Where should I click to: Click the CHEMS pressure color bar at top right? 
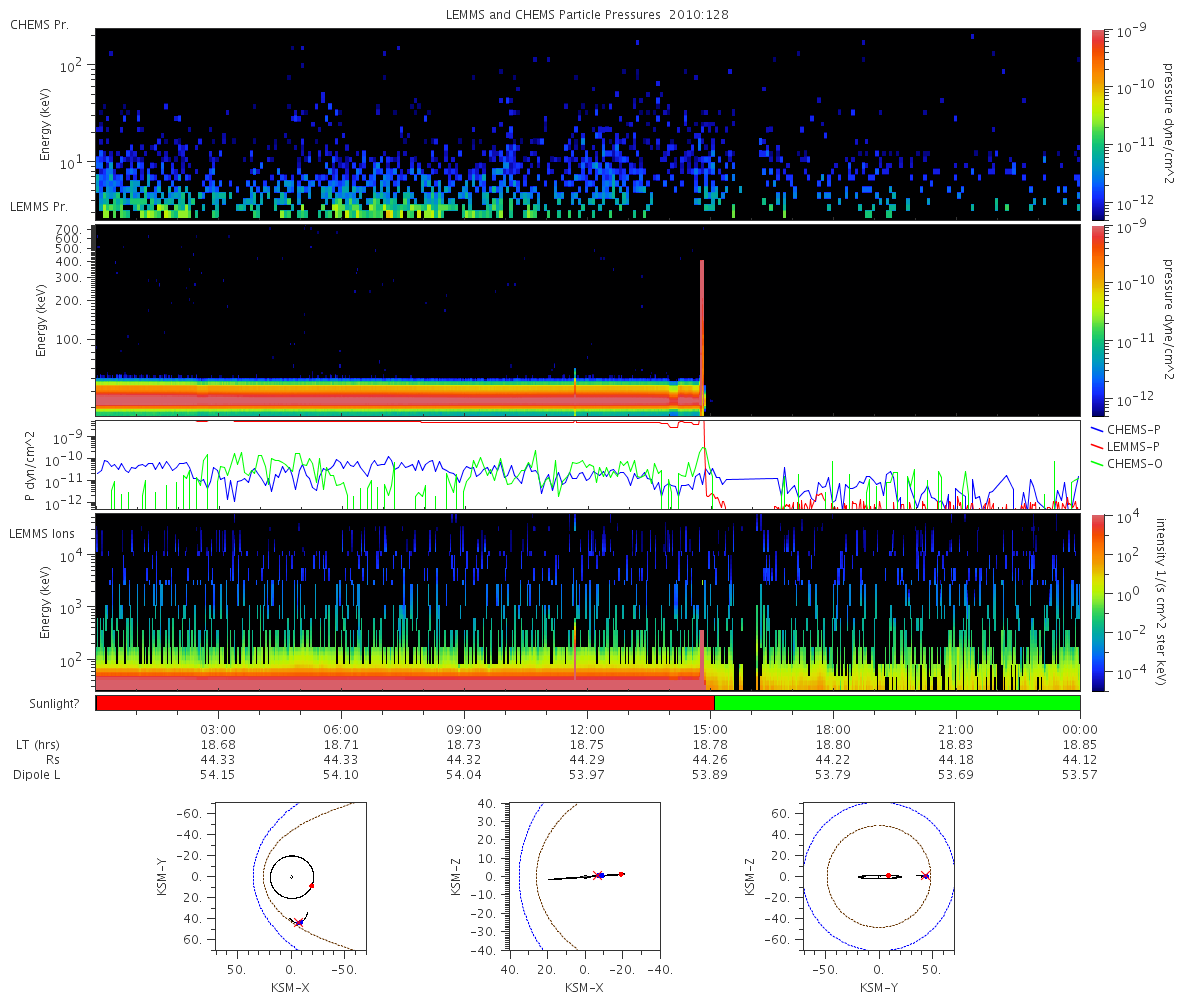coord(1097,124)
